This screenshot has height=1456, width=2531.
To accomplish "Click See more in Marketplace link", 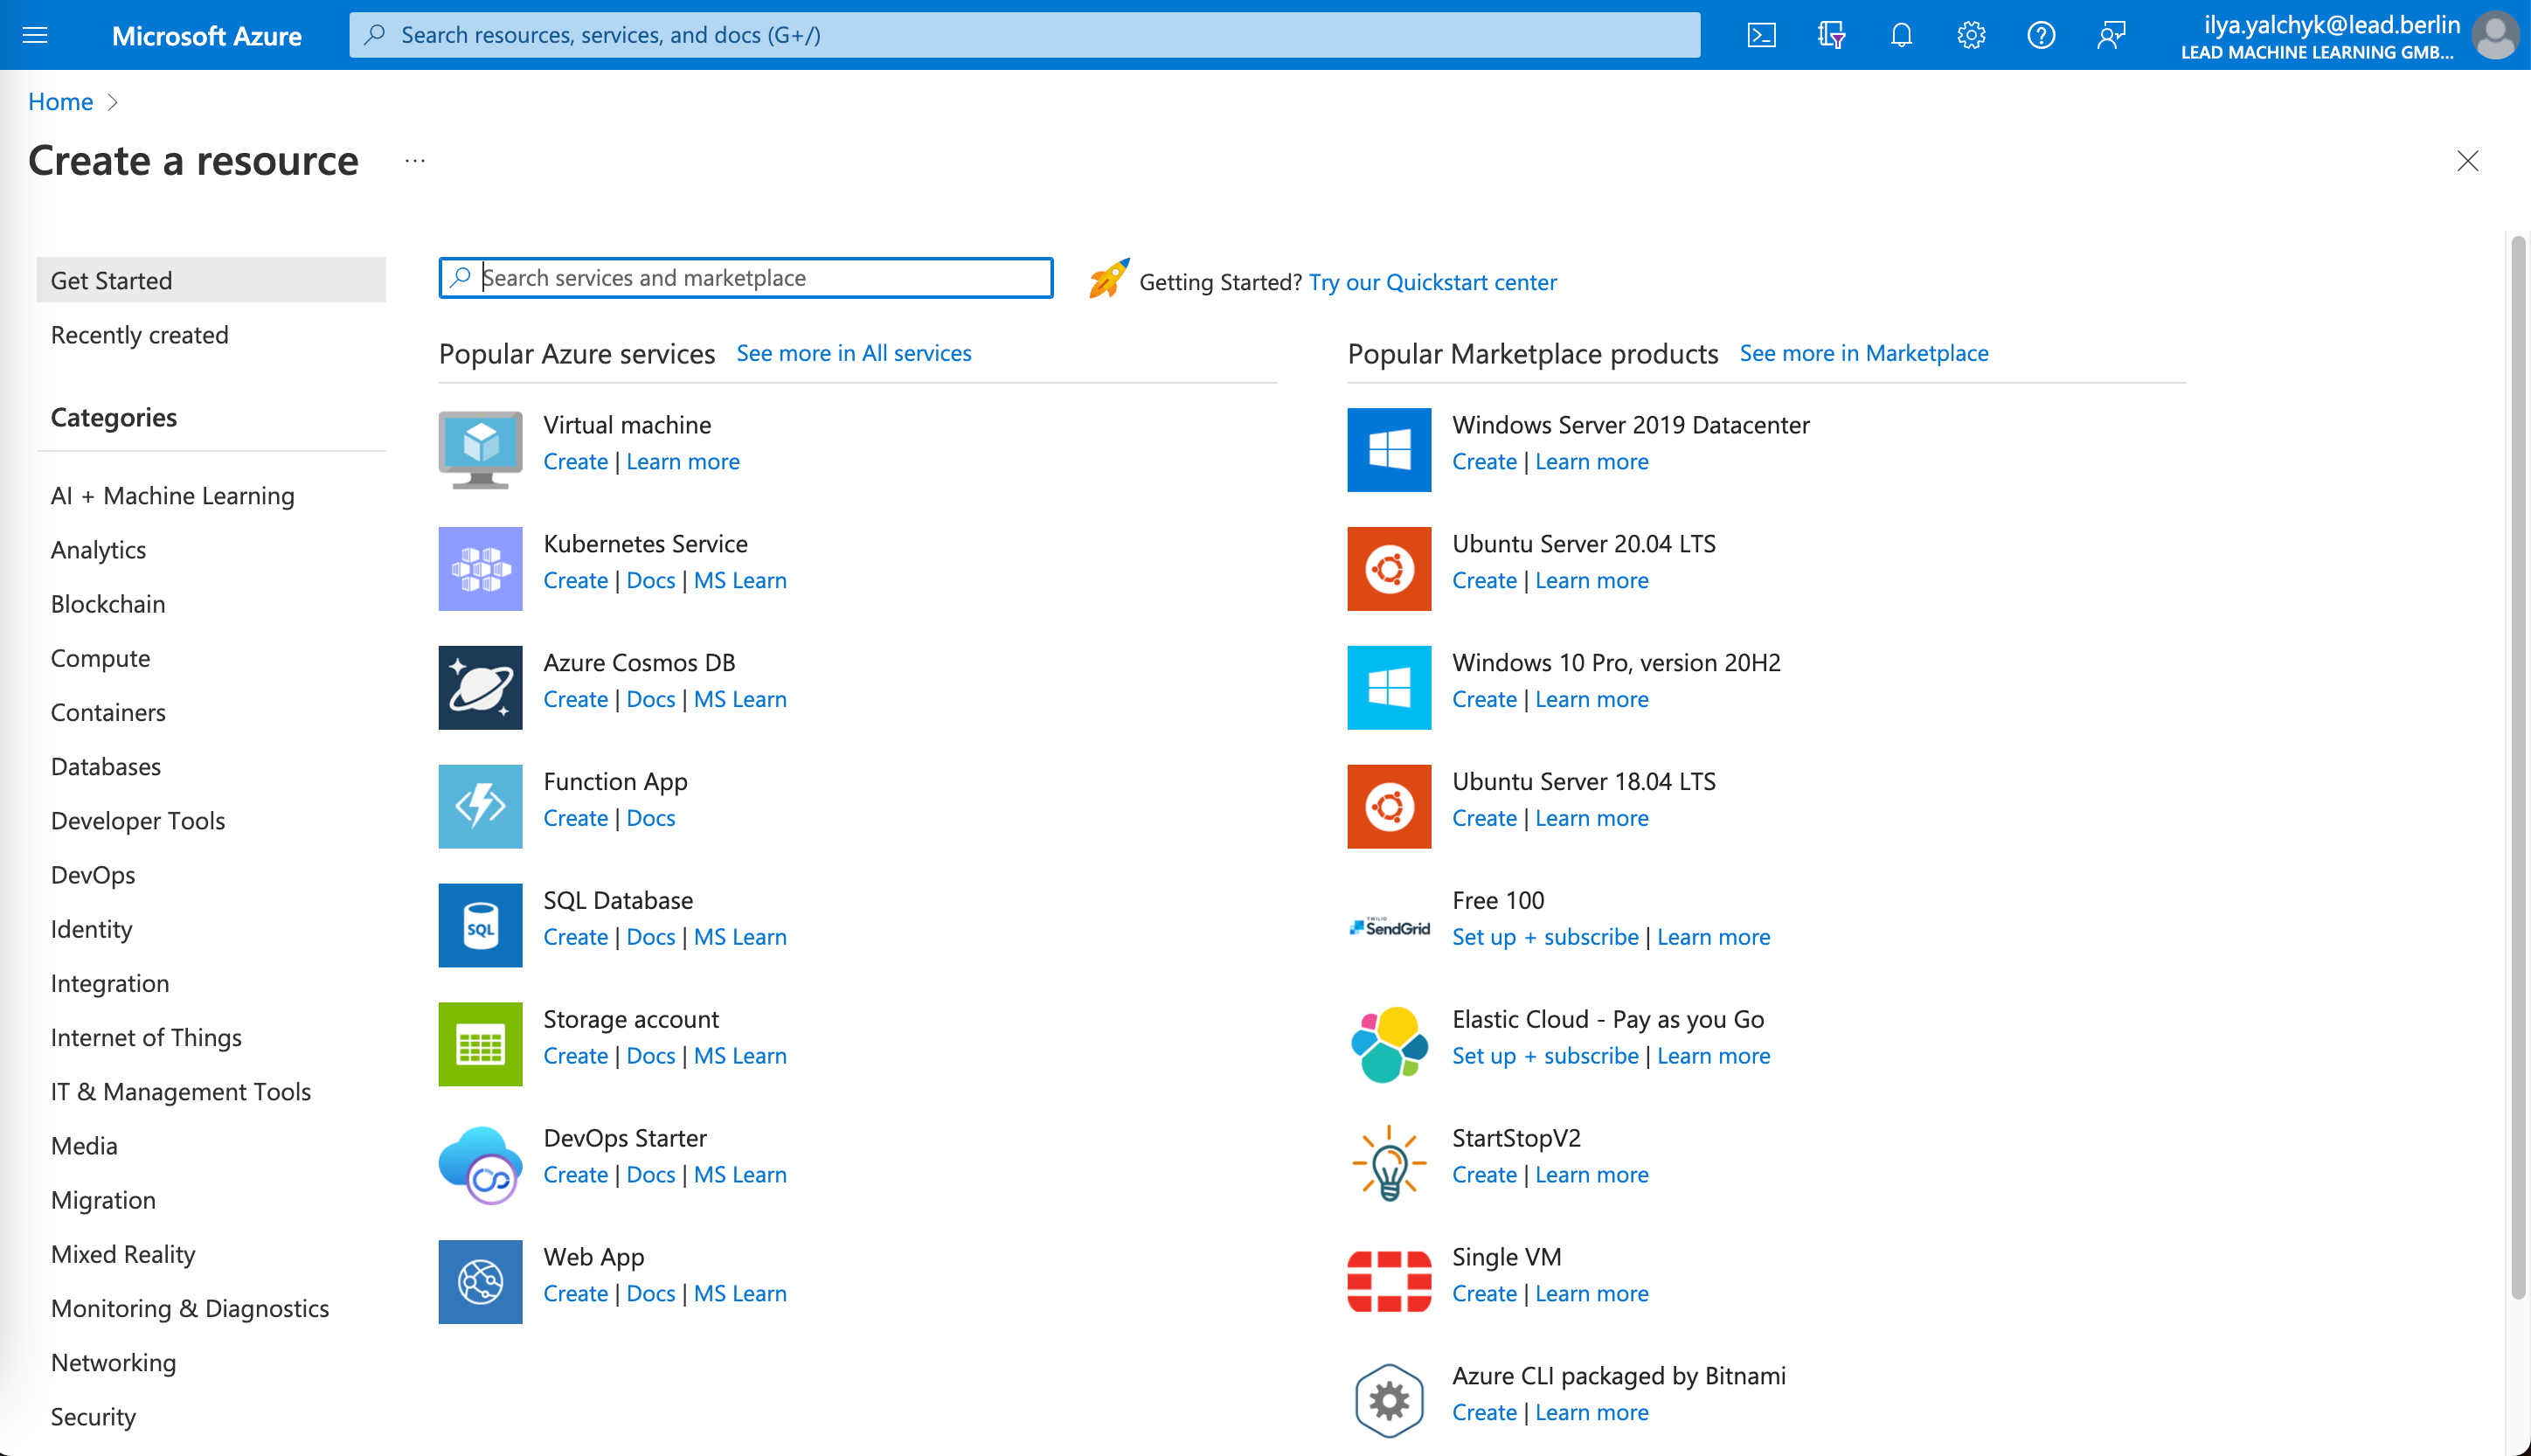I will tap(1863, 353).
